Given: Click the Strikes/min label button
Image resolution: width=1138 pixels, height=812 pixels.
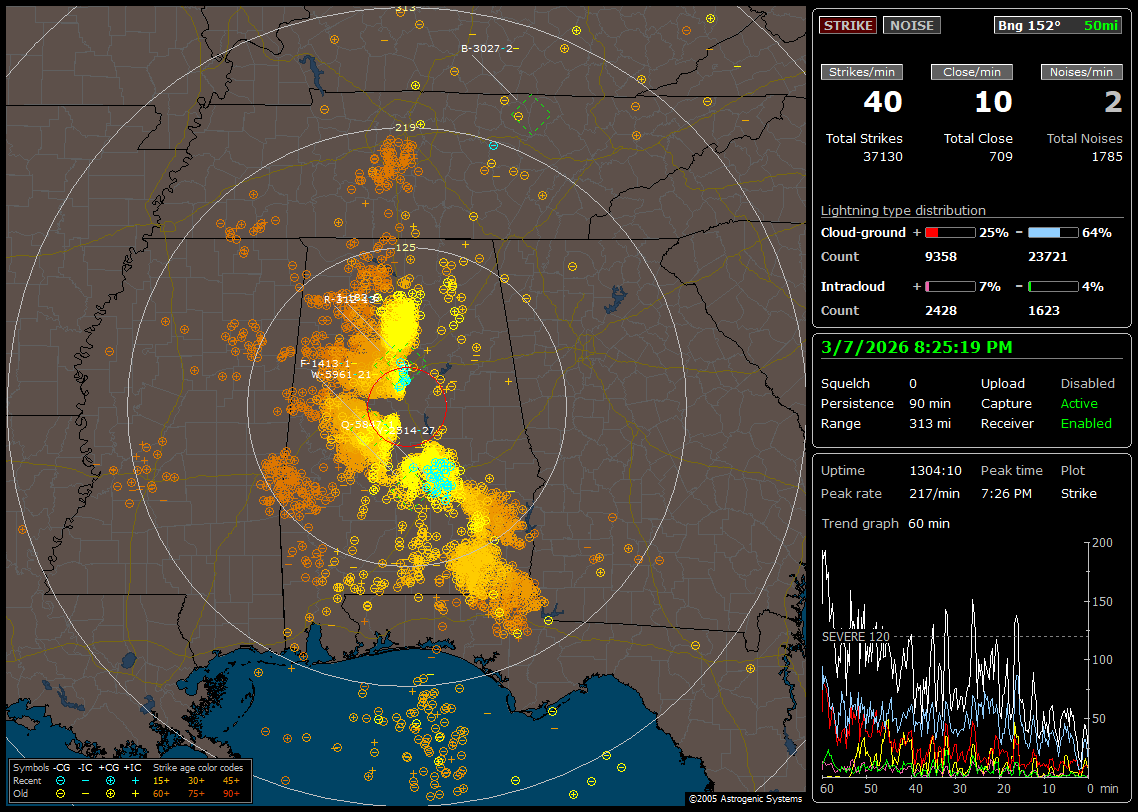Looking at the screenshot, I should 861,72.
